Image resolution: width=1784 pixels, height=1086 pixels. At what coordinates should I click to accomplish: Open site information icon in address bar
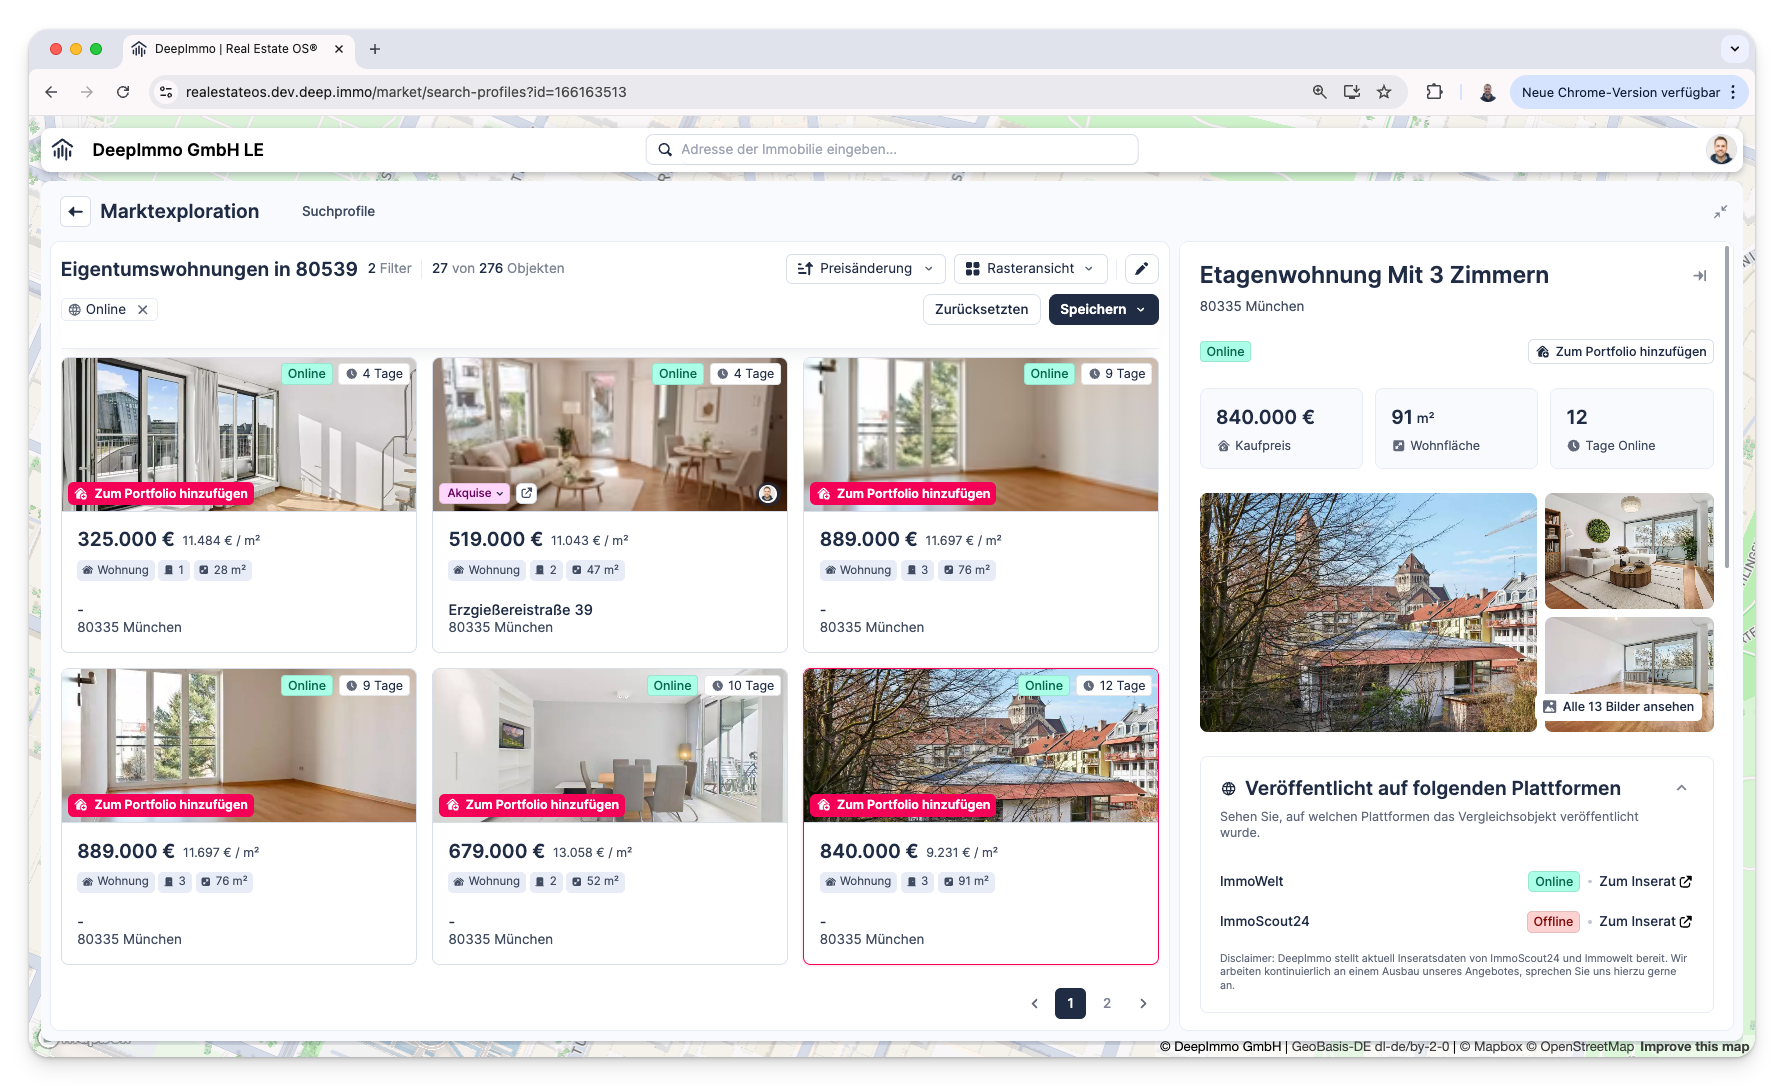click(x=166, y=92)
